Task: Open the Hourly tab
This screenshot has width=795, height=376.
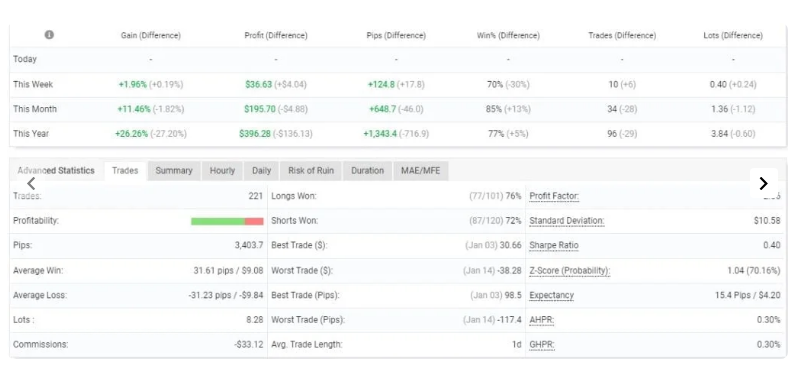Action: point(222,171)
